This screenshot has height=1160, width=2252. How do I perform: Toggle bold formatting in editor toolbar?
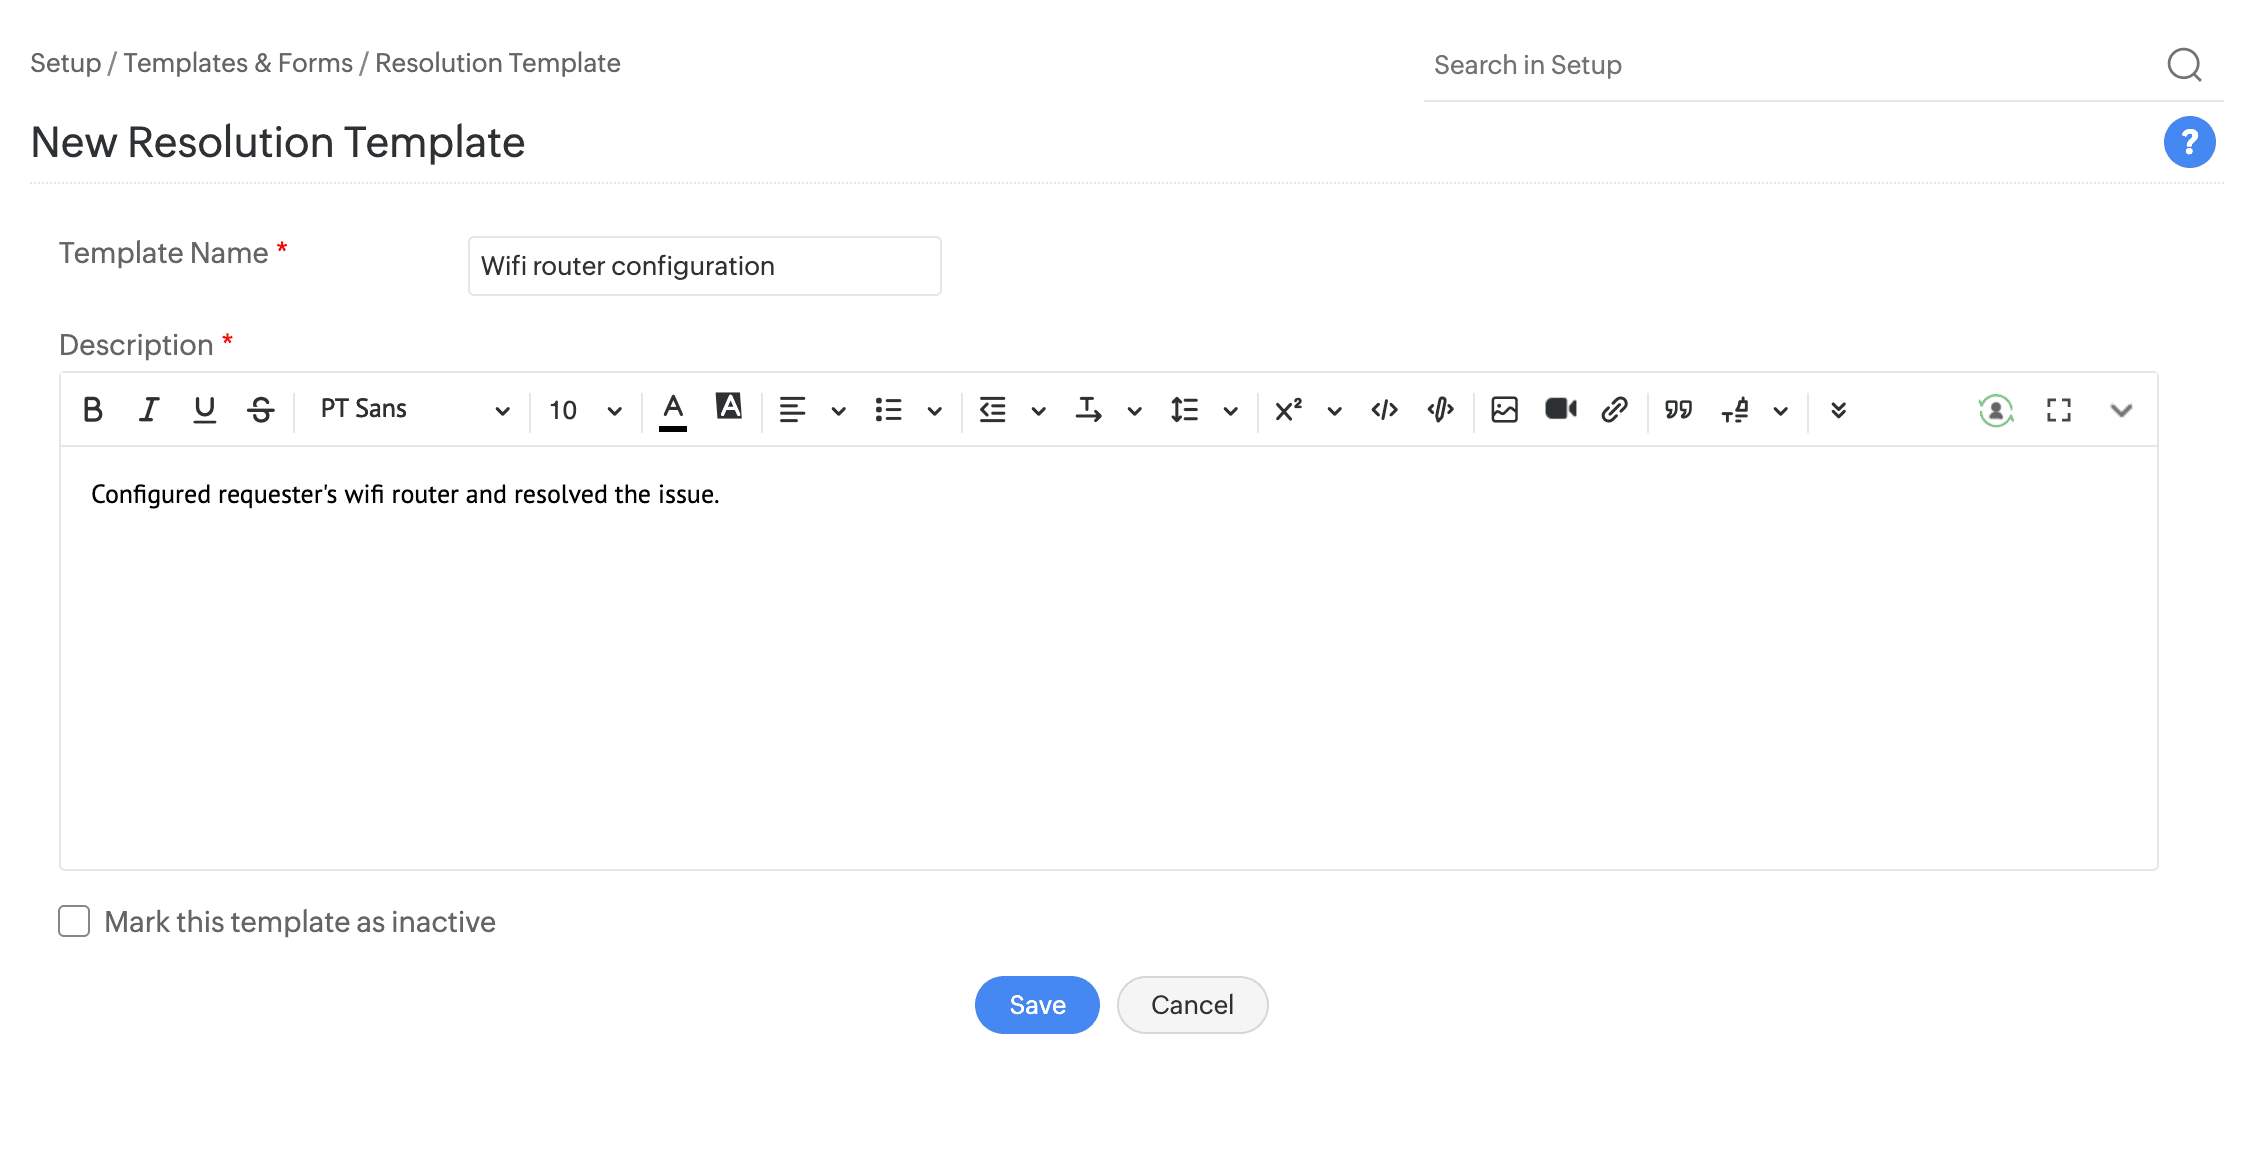coord(93,410)
